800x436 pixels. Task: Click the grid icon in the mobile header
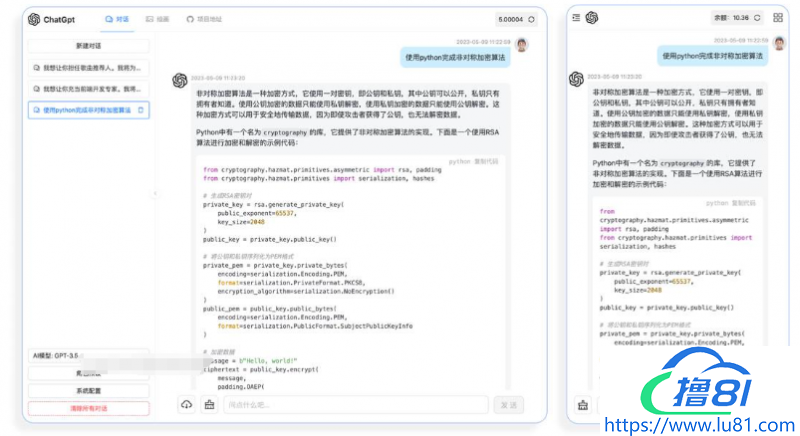(778, 17)
